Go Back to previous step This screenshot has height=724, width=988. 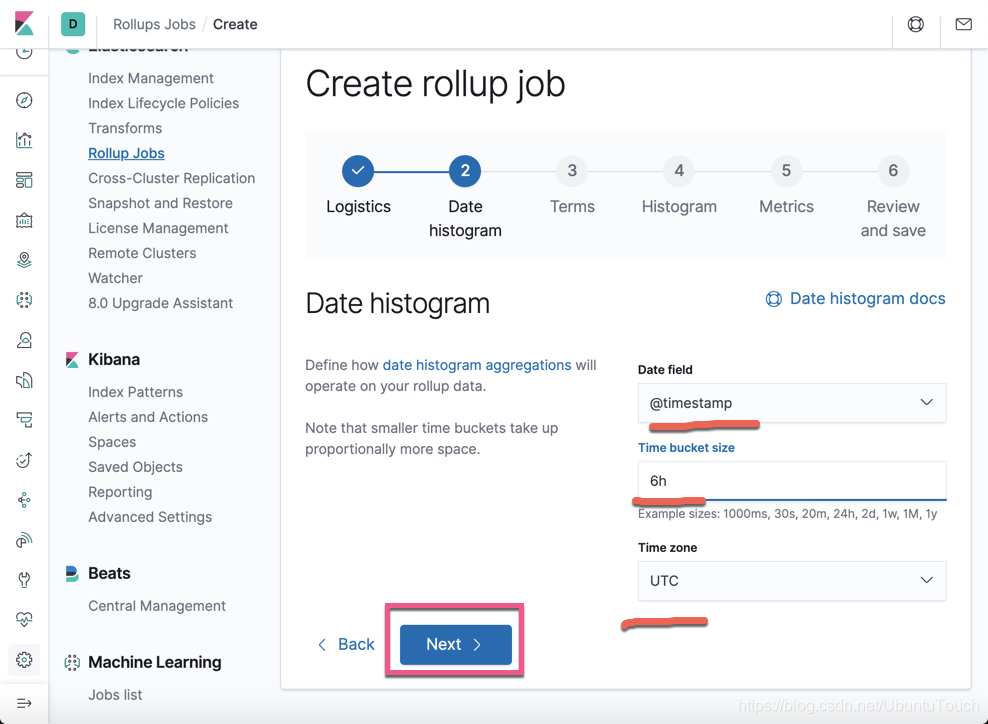[x=346, y=644]
